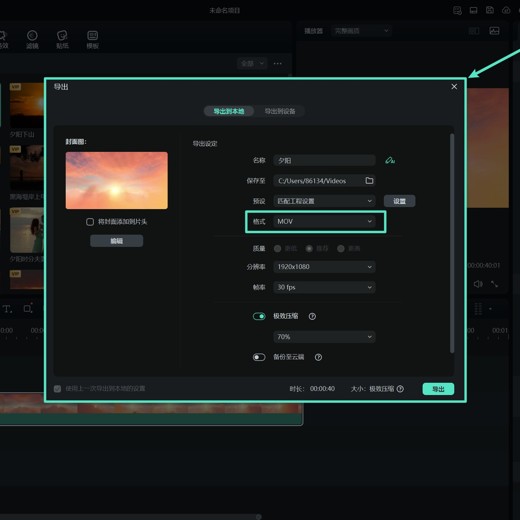This screenshot has width=520, height=520.
Task: Click the text tool icon above timeline
Action: pos(8,309)
